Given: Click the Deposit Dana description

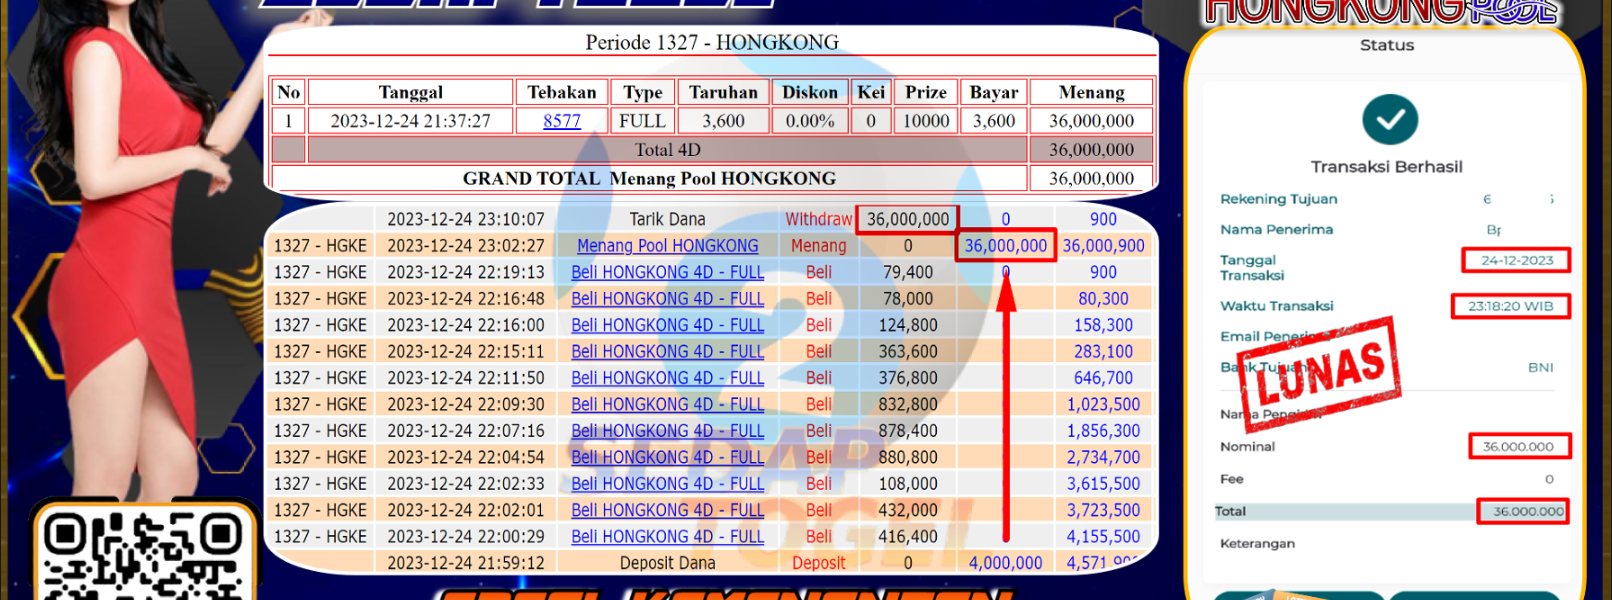Looking at the screenshot, I should coord(667,563).
